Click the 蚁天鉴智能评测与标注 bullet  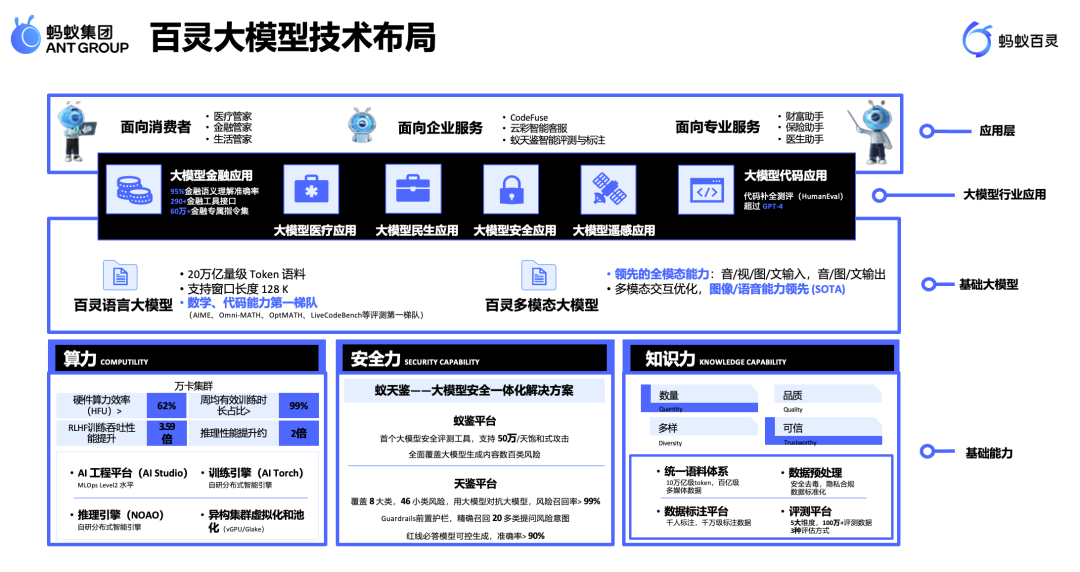pos(554,140)
